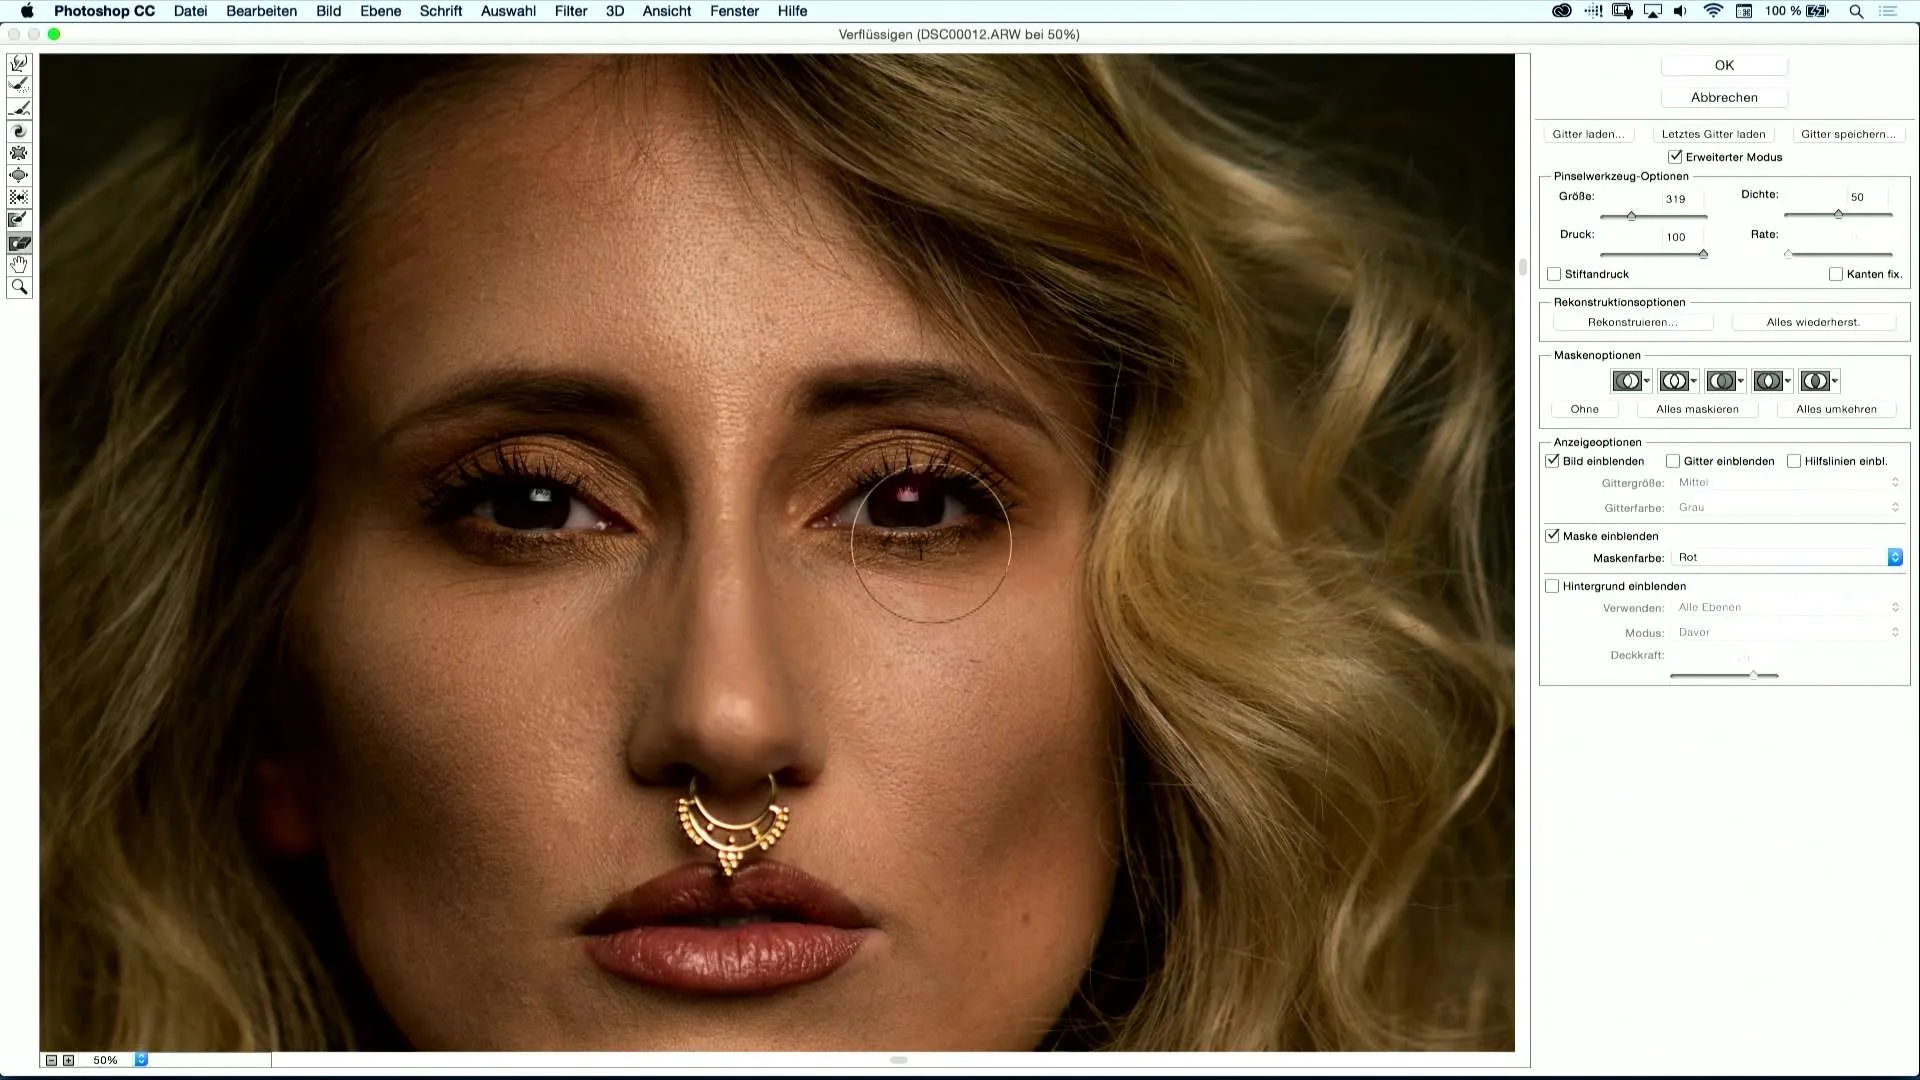Open the Invert Selection mask dropdown

pyautogui.click(x=1819, y=381)
